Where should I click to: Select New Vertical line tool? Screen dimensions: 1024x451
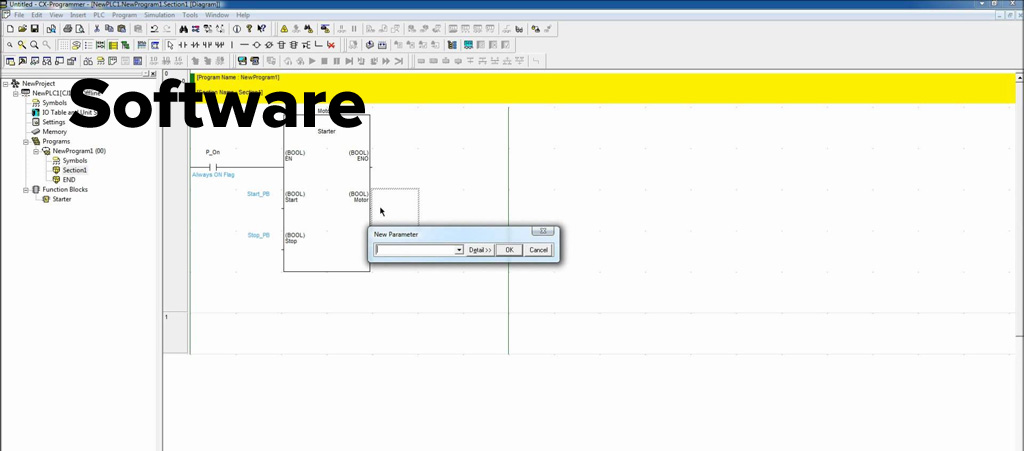[232, 45]
